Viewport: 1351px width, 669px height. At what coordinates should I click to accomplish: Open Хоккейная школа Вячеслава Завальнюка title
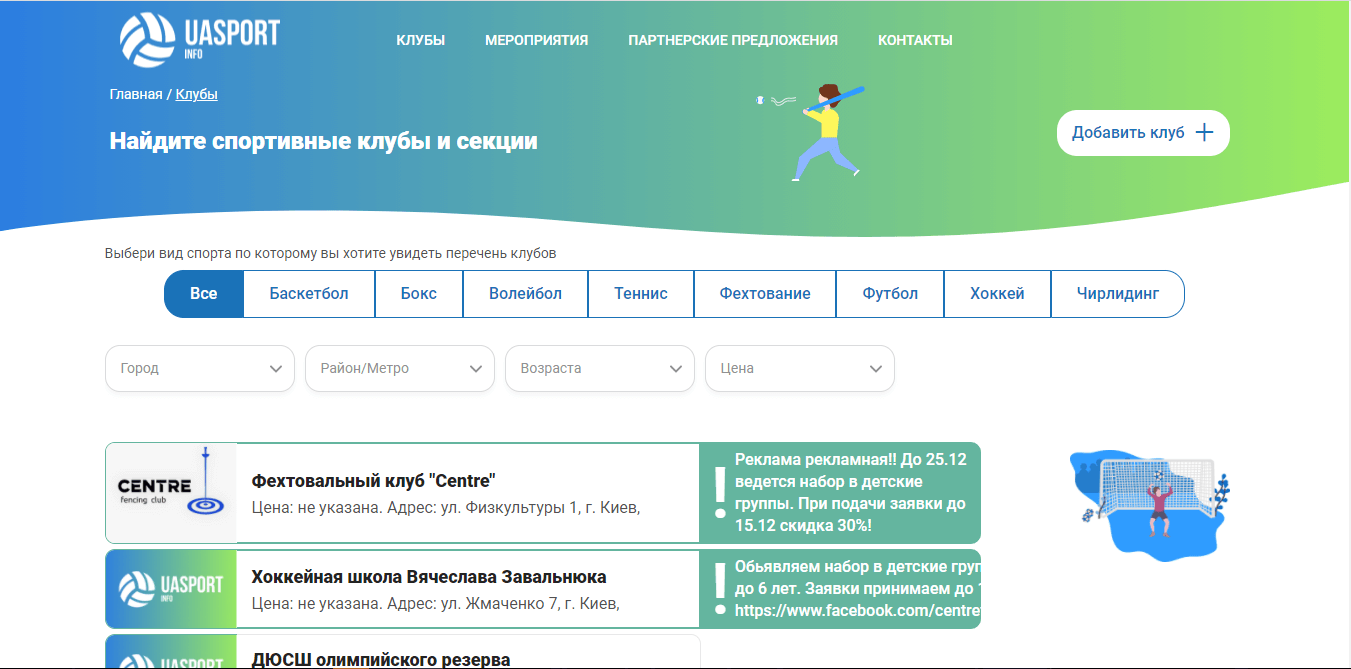click(429, 577)
